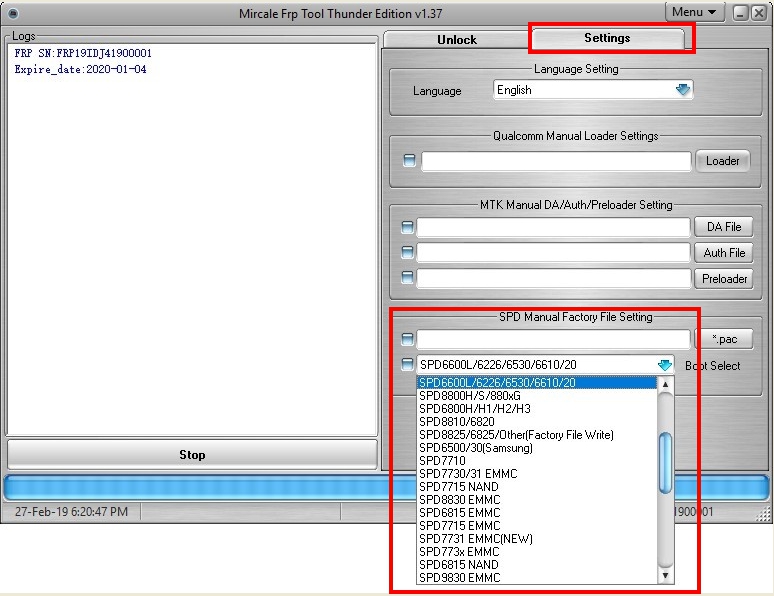Select SPD6815 NAND in the list
774x596 pixels.
(537, 564)
